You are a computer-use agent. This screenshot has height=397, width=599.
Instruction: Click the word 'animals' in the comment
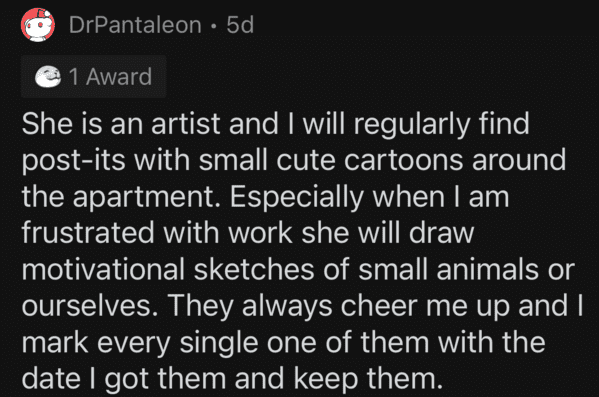[x=488, y=269]
